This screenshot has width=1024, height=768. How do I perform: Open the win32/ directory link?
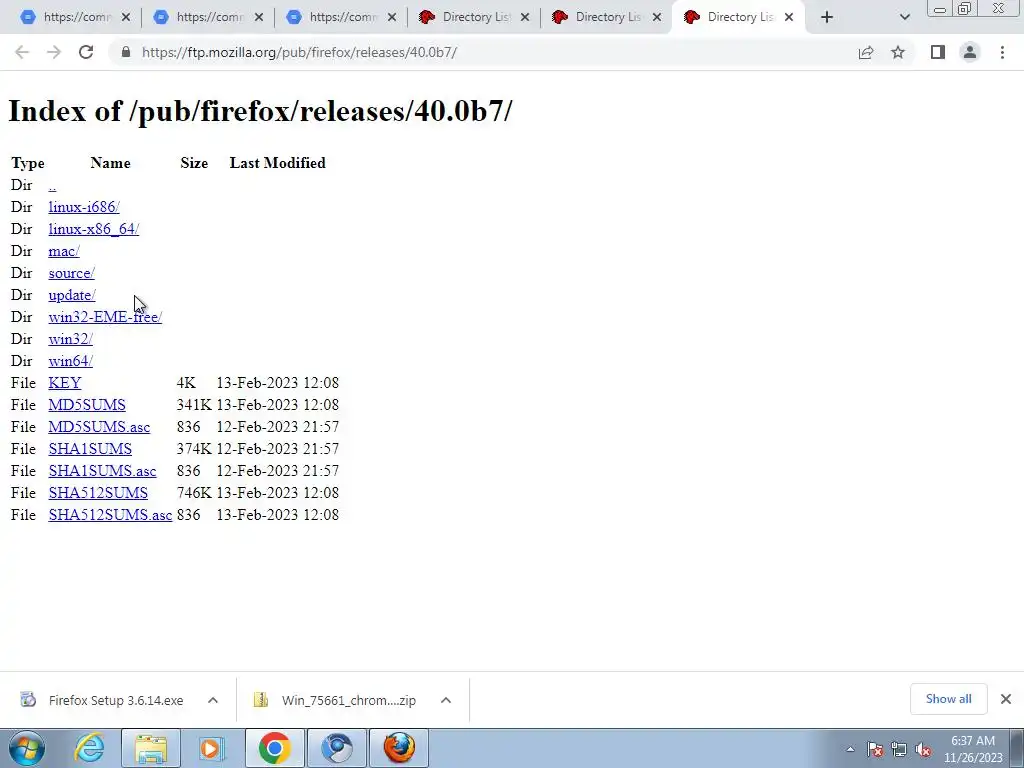[71, 339]
